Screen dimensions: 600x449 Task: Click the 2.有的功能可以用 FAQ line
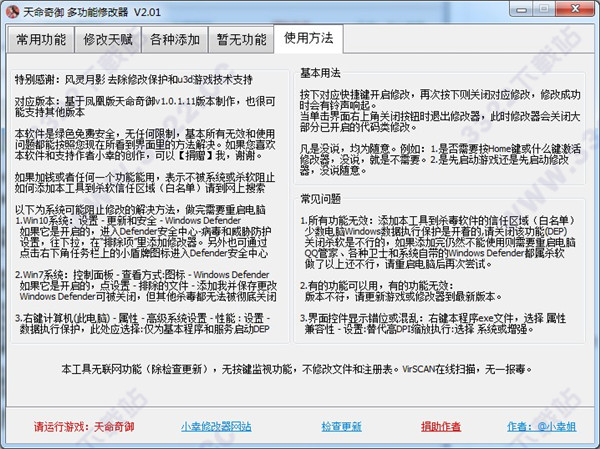click(x=377, y=286)
